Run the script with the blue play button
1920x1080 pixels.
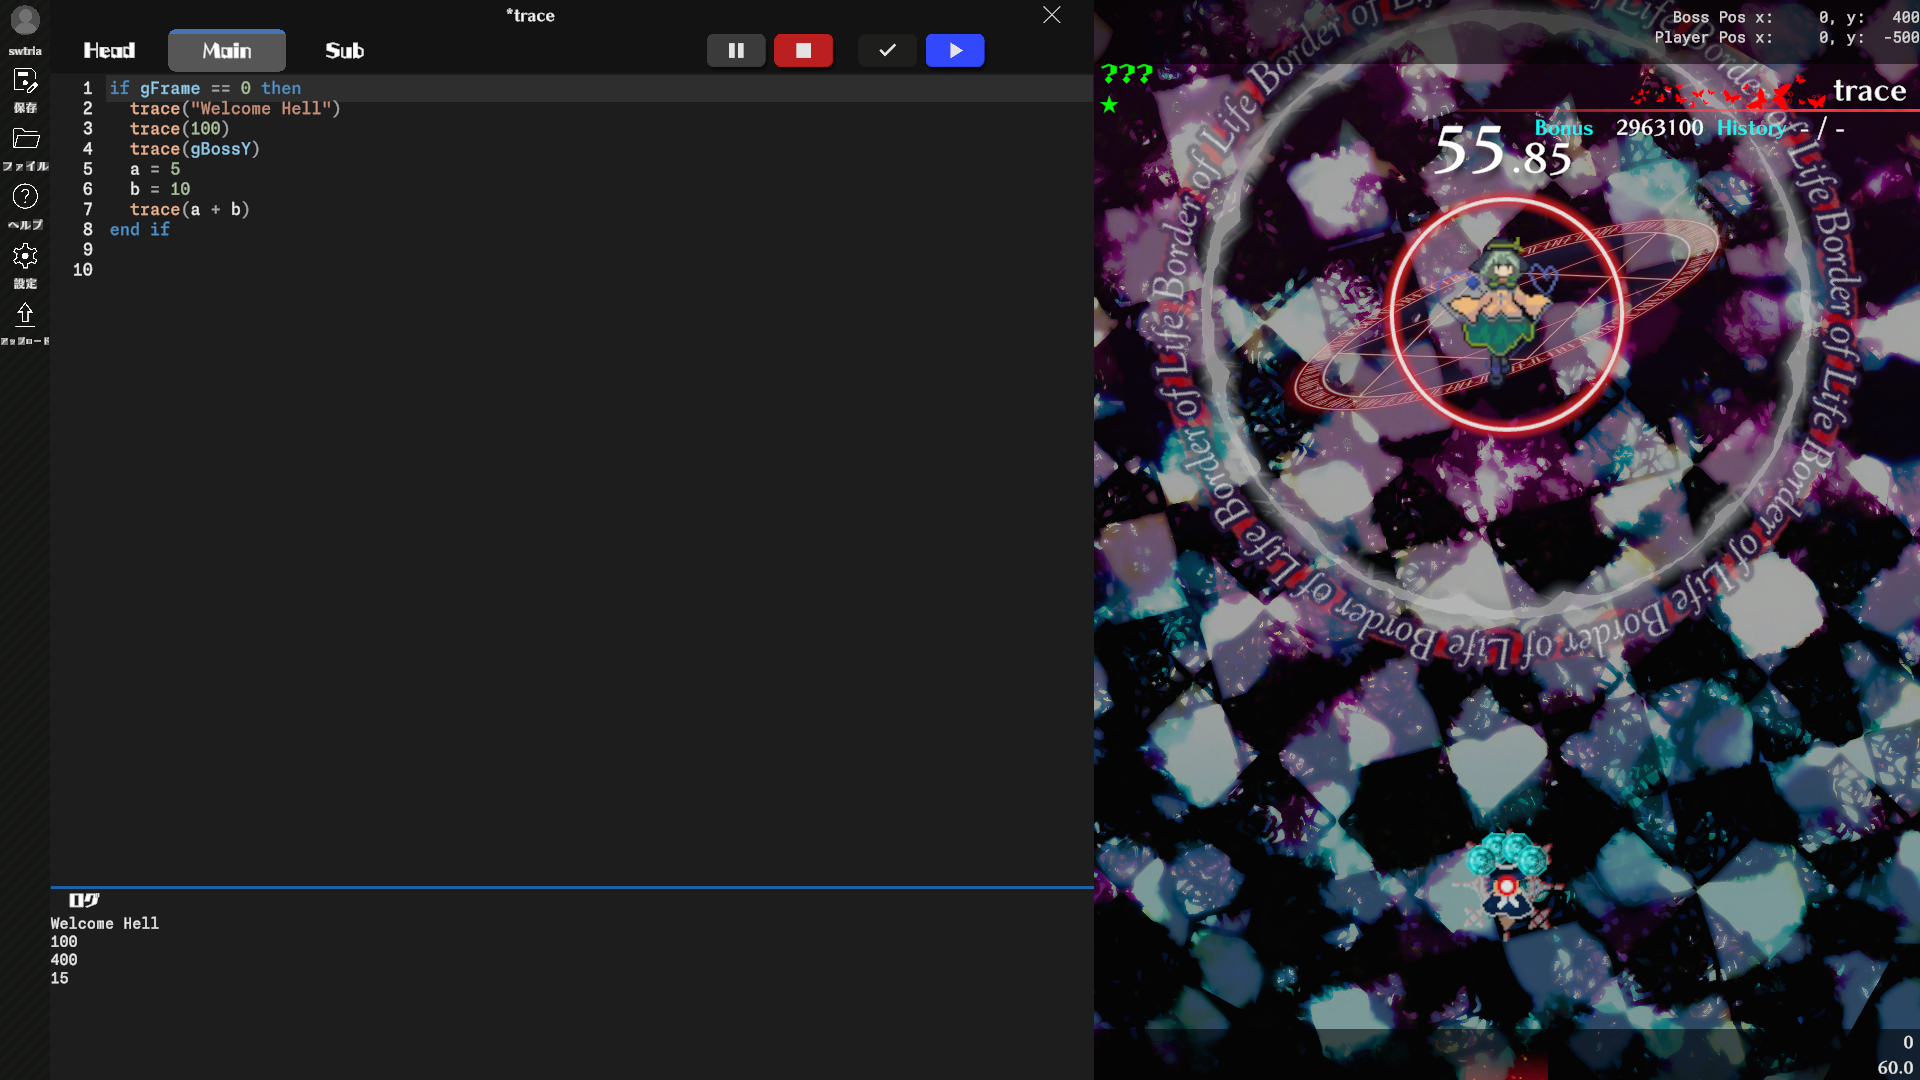click(955, 50)
